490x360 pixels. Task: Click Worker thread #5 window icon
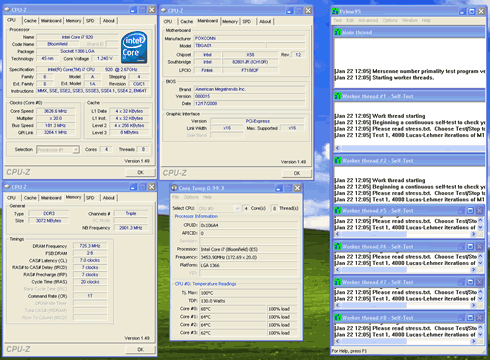337,211
